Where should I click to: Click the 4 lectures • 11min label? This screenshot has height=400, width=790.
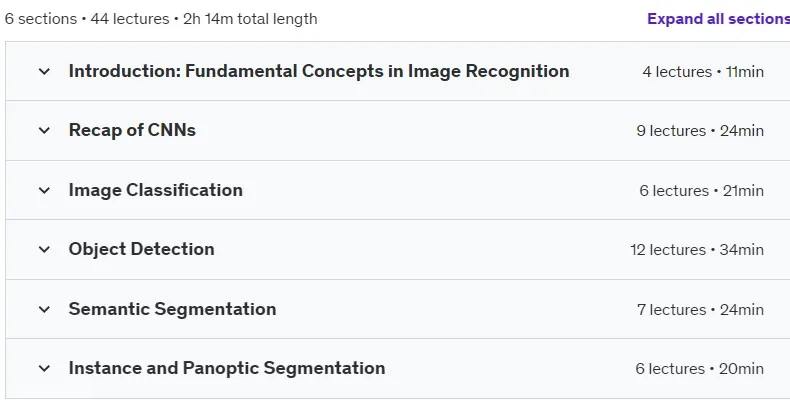tap(703, 72)
